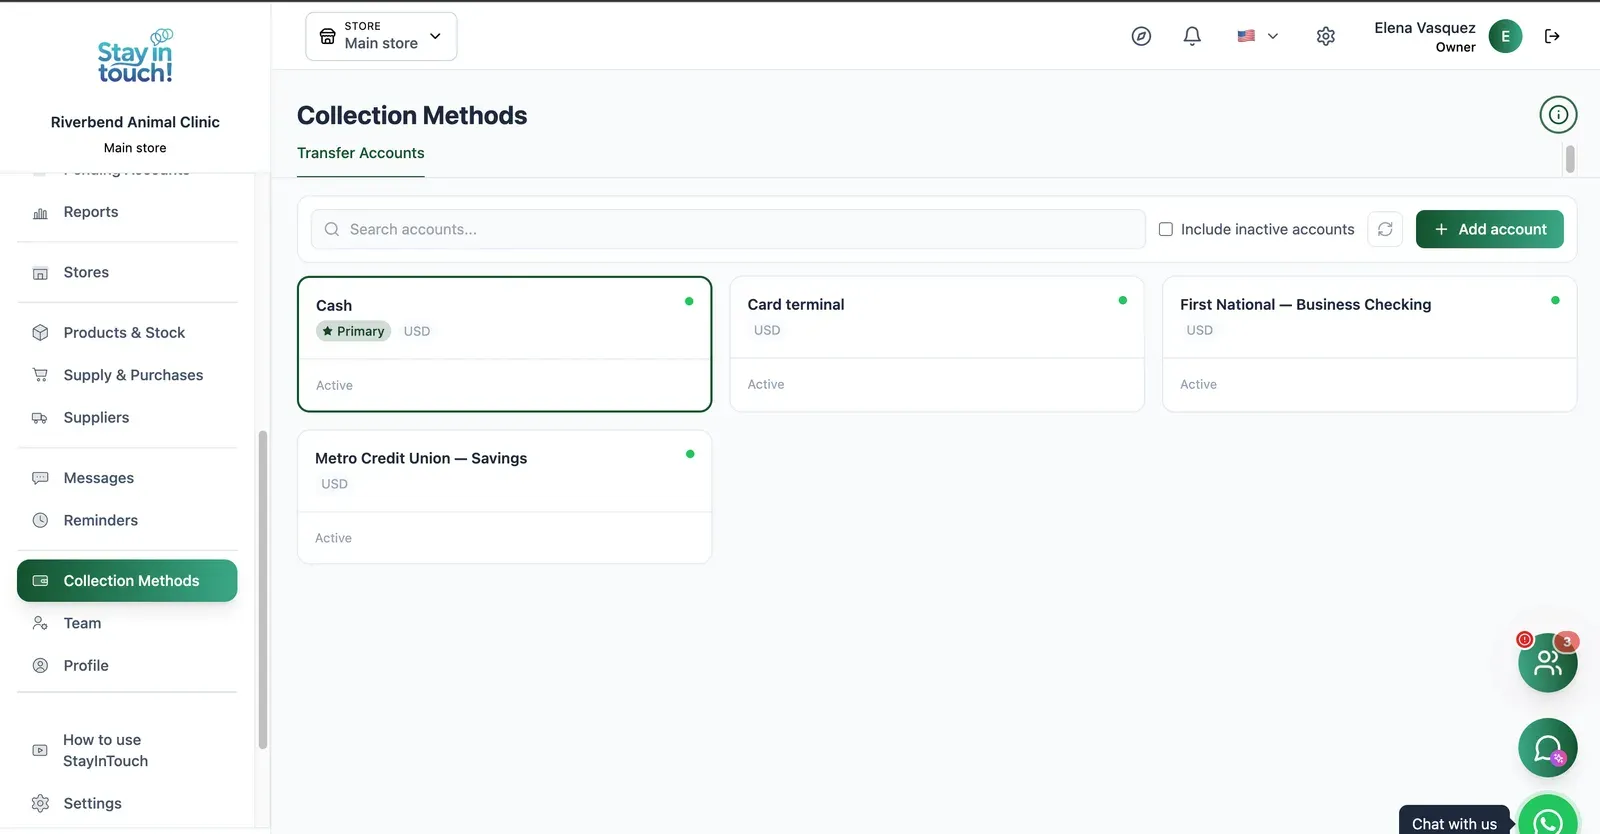Screen dimensions: 1600x834
Task: Click the Chat with us tooltip
Action: 1455,820
